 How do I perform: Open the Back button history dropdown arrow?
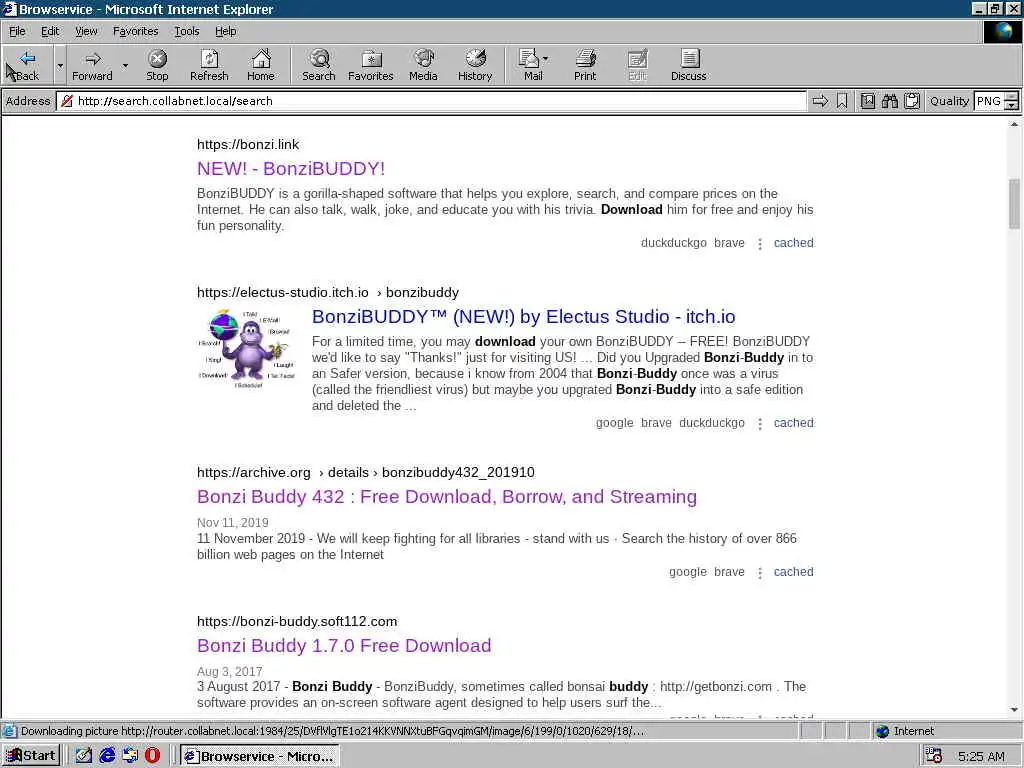click(60, 65)
